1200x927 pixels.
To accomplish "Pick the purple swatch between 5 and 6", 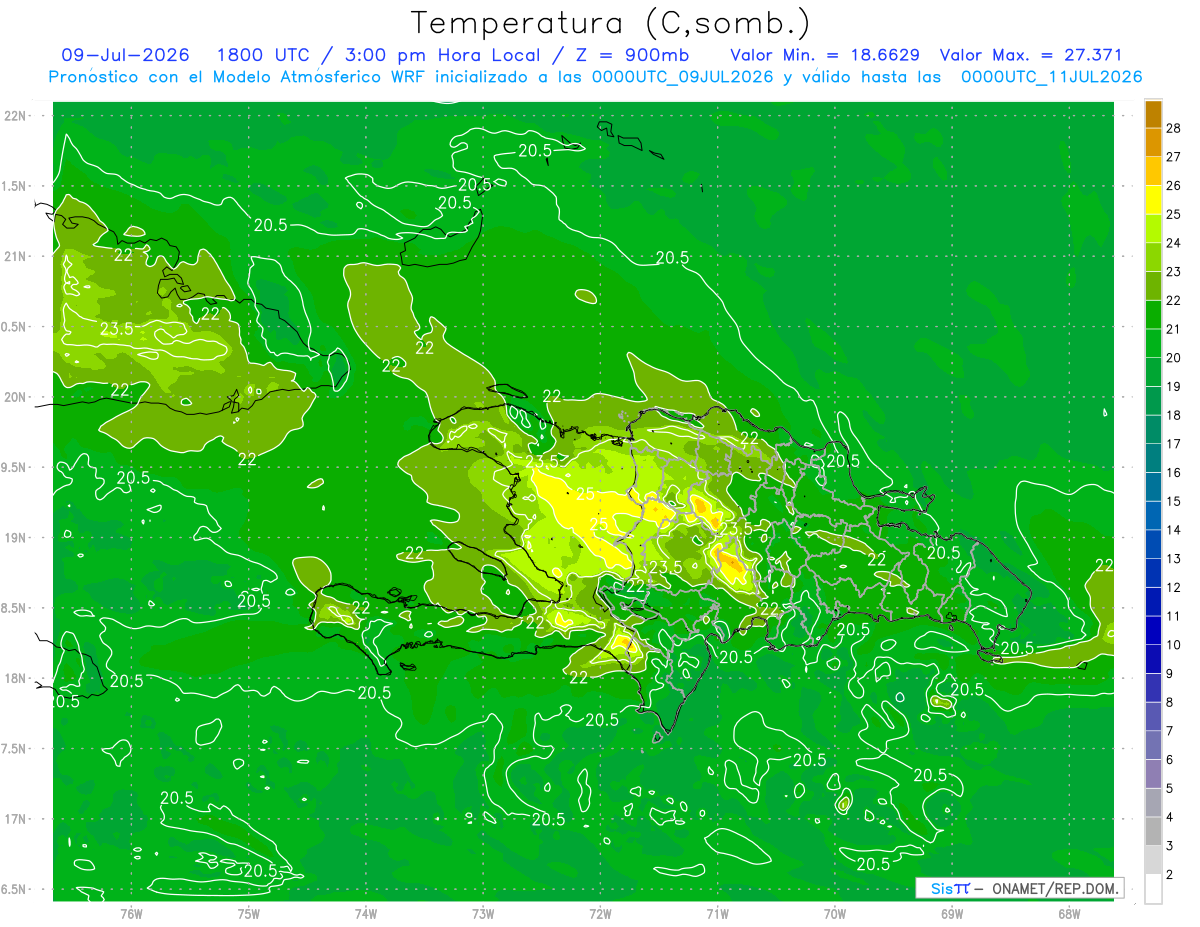I will click(x=1153, y=774).
